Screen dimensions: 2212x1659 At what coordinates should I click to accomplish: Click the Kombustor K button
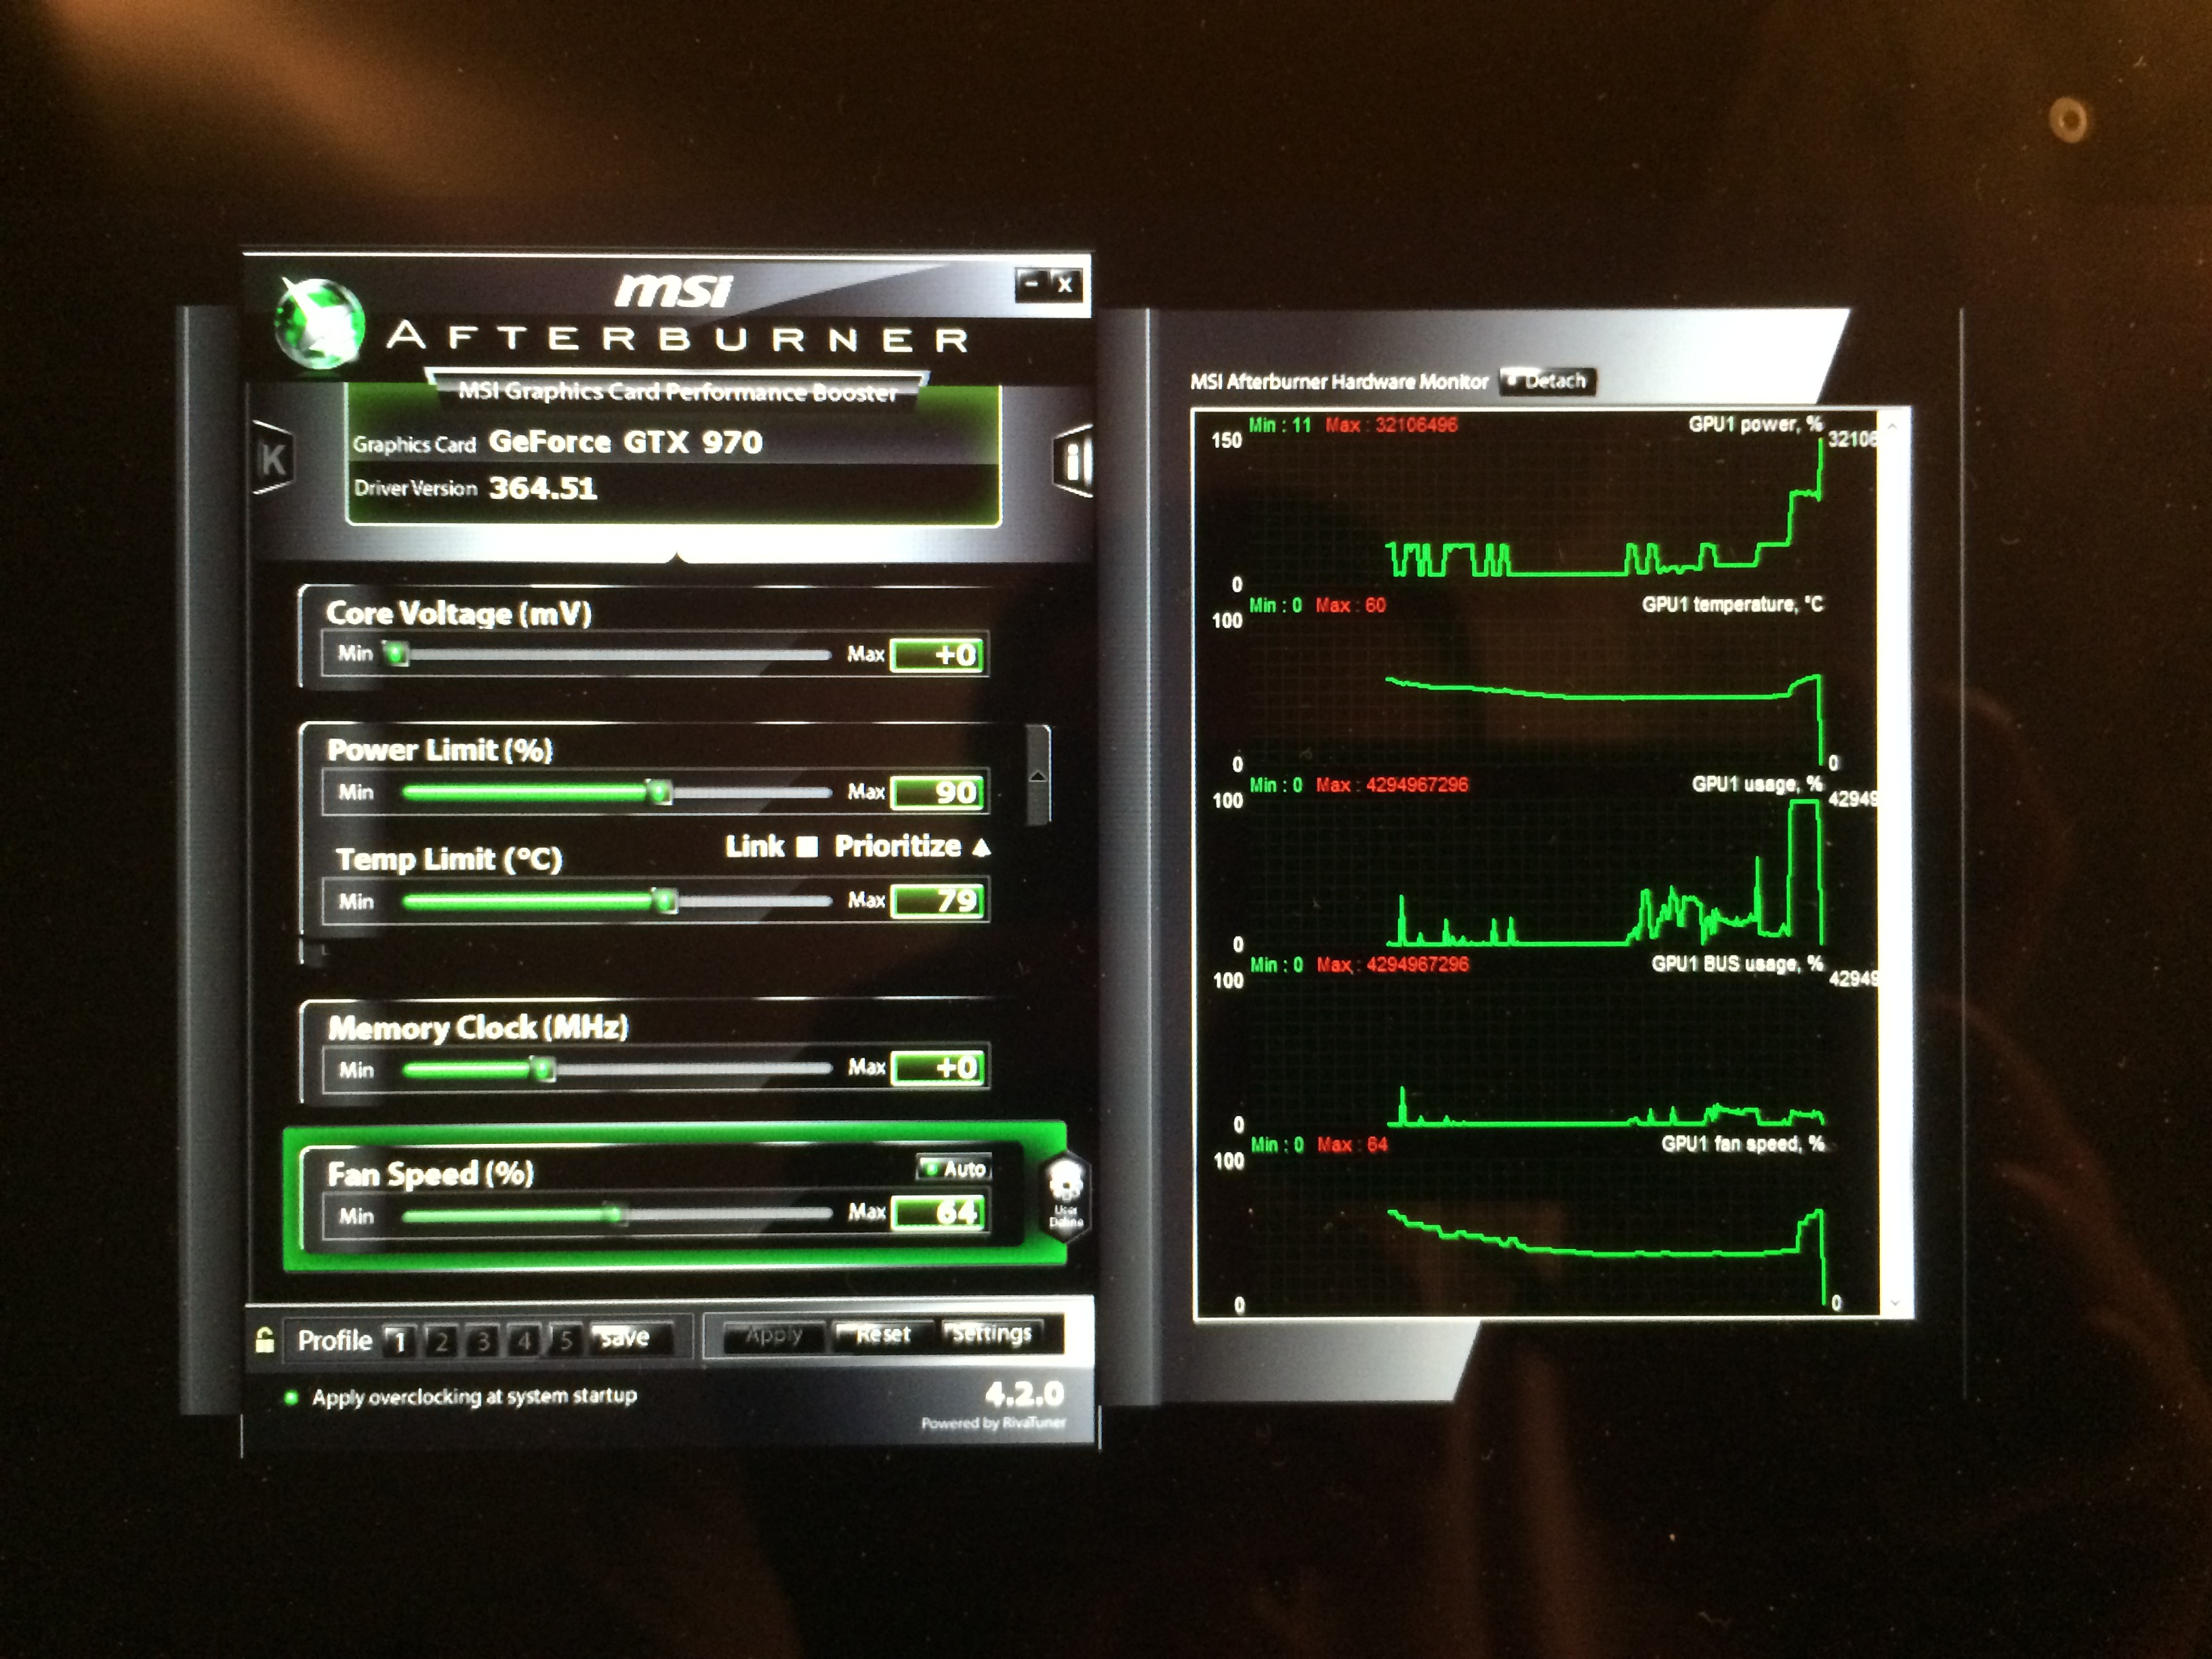click(272, 459)
